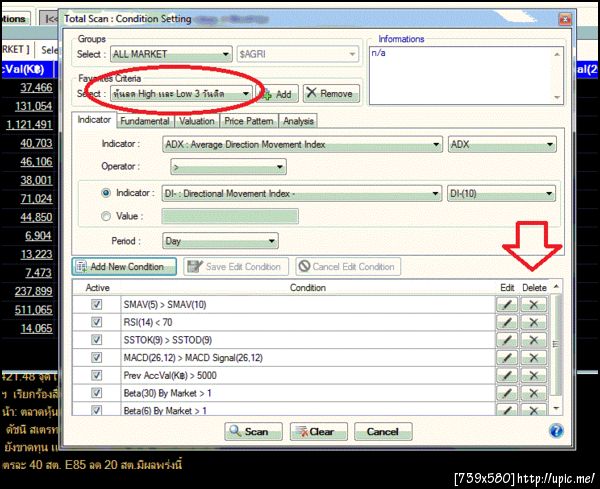Toggle active checkbox for SMAV(5) > SMAV(10)
The width and height of the screenshot is (600, 489).
click(x=96, y=305)
